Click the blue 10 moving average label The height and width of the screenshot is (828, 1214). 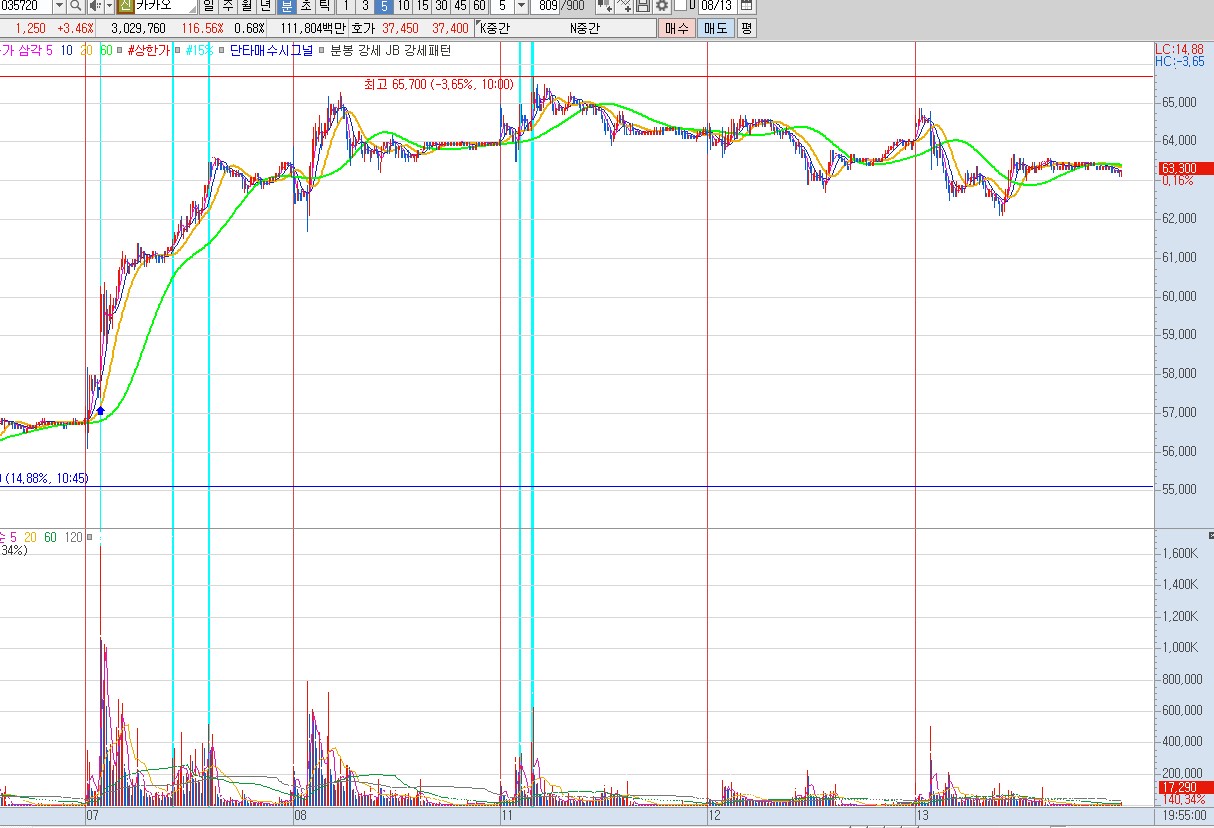66,50
